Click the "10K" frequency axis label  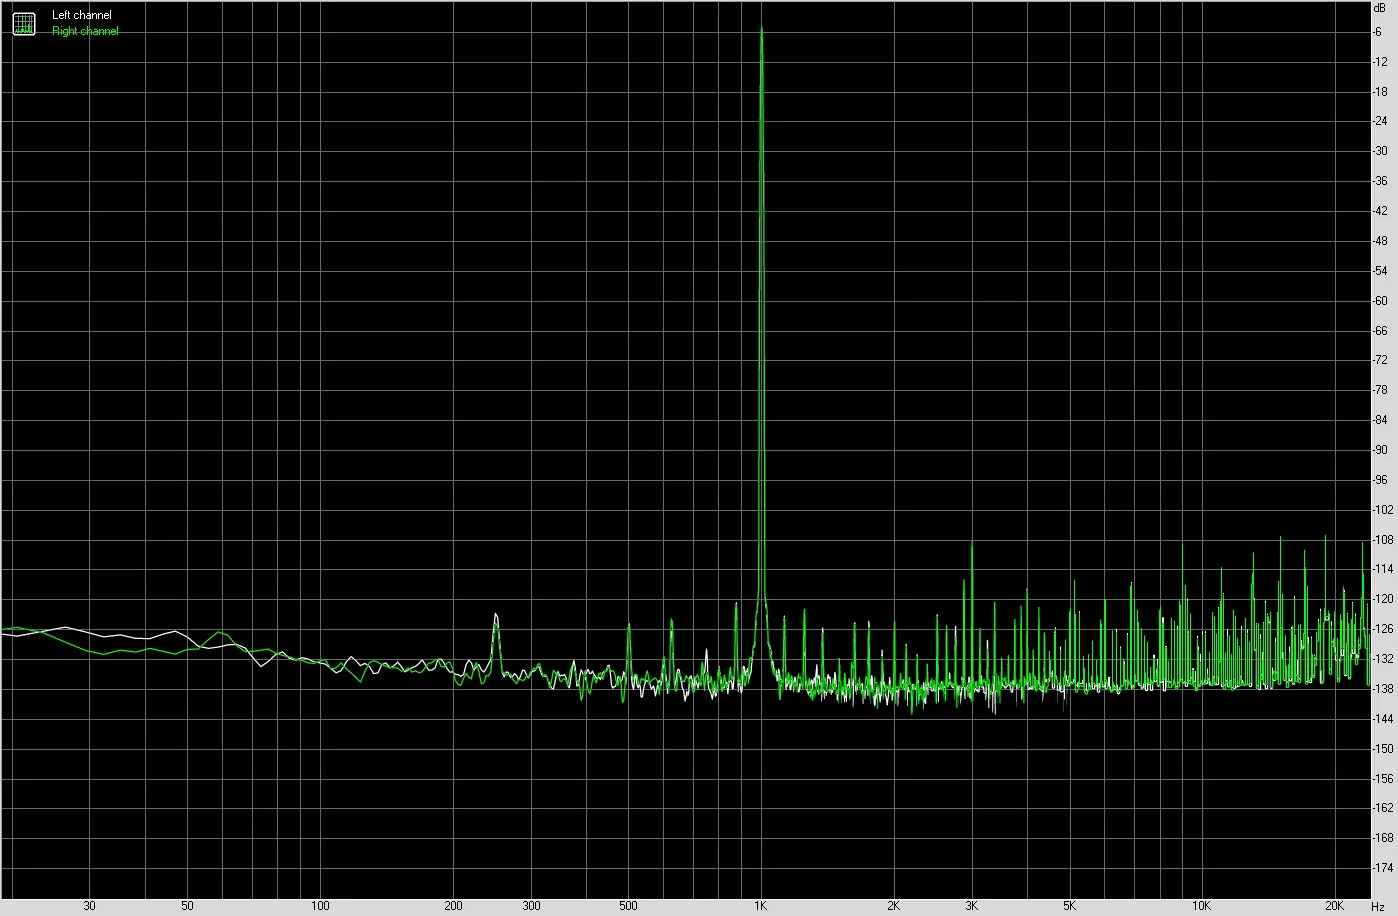tap(1203, 906)
